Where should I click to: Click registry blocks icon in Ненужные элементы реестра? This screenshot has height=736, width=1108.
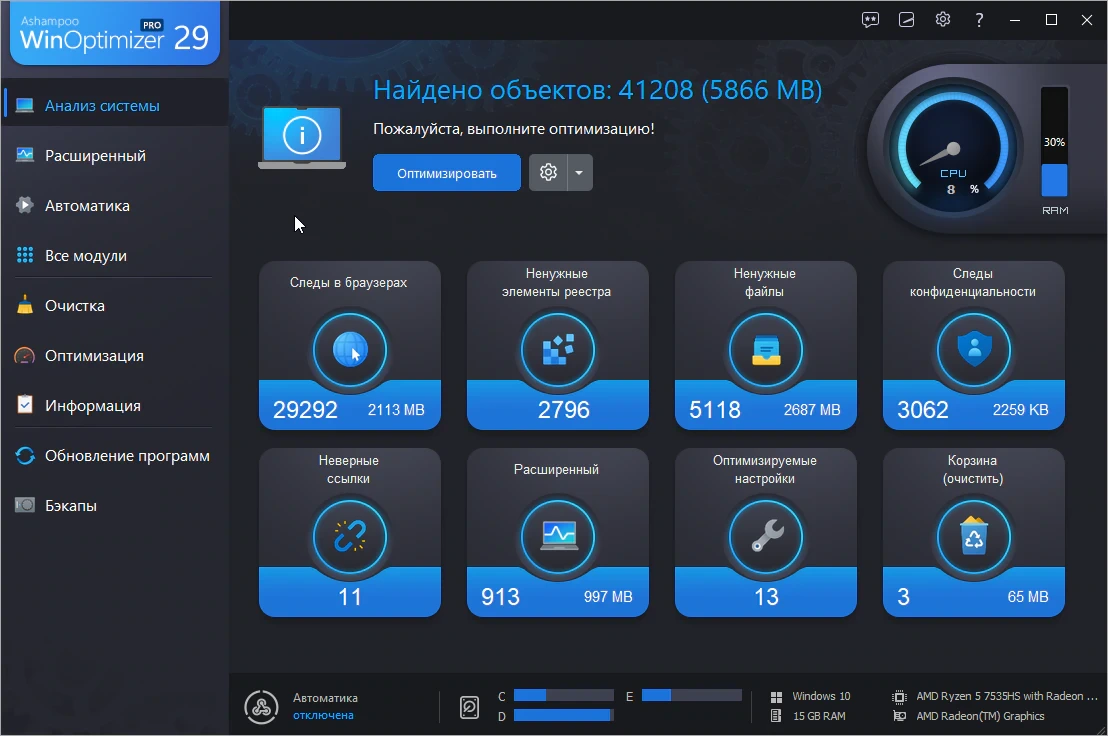(x=558, y=350)
